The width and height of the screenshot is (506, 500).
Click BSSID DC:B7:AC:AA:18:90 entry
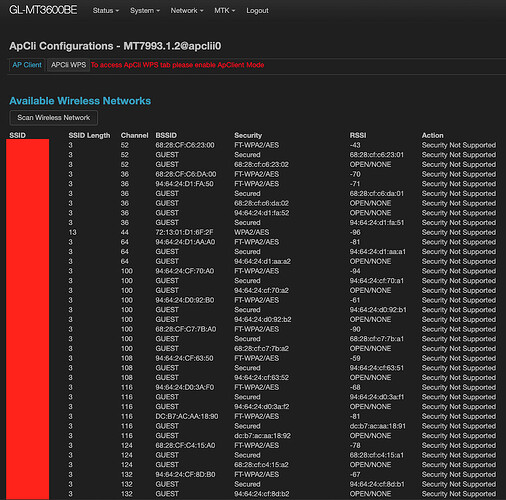(187, 416)
